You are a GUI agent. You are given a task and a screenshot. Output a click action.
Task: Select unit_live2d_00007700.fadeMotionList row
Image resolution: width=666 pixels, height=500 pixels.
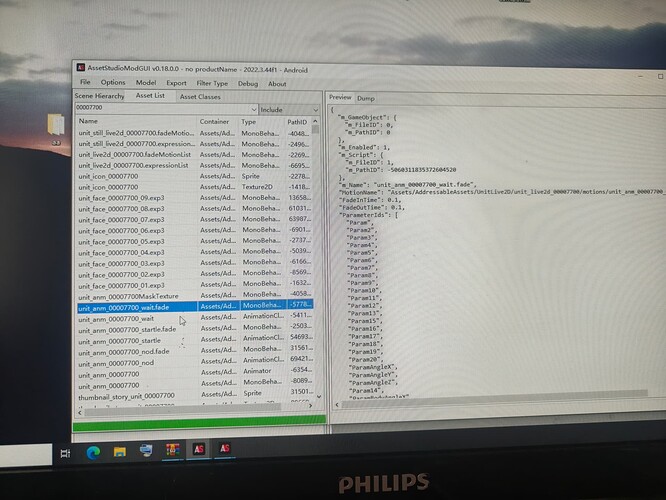click(195, 155)
